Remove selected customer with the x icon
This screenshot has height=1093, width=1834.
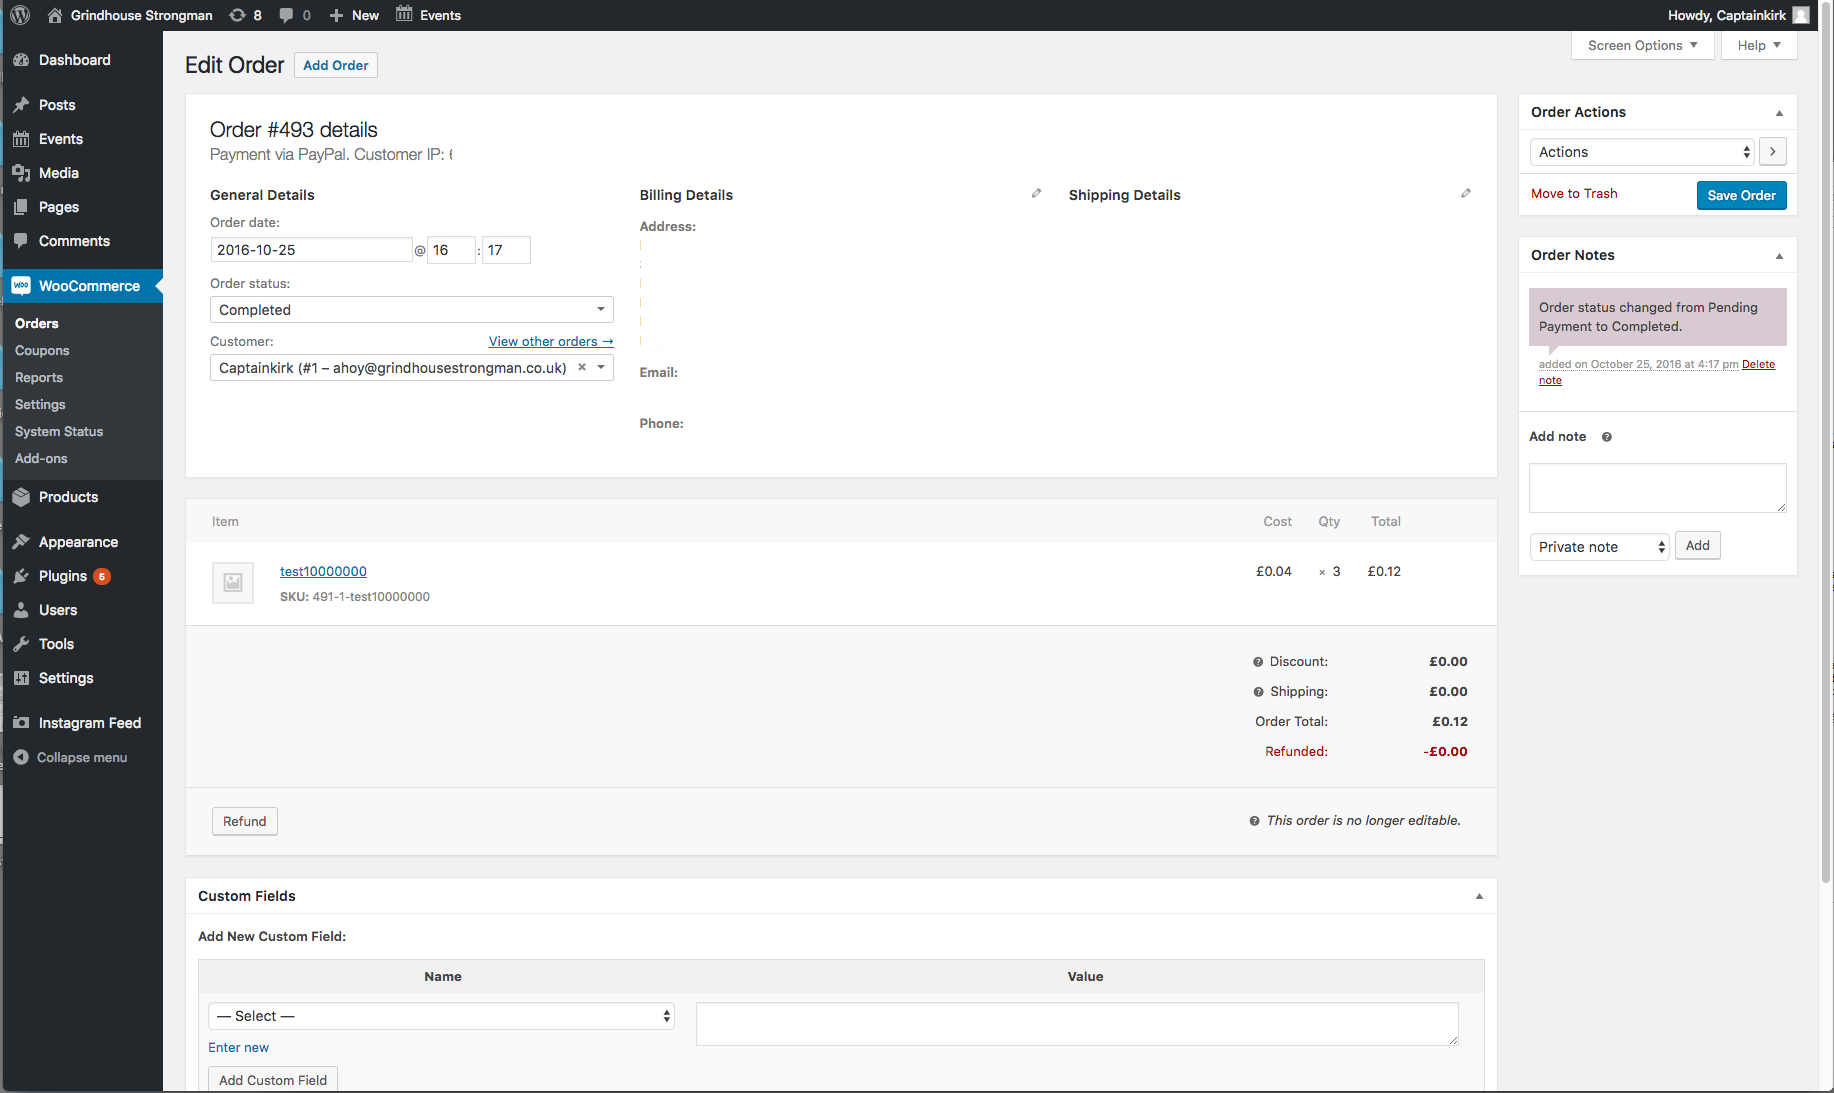pyautogui.click(x=582, y=368)
